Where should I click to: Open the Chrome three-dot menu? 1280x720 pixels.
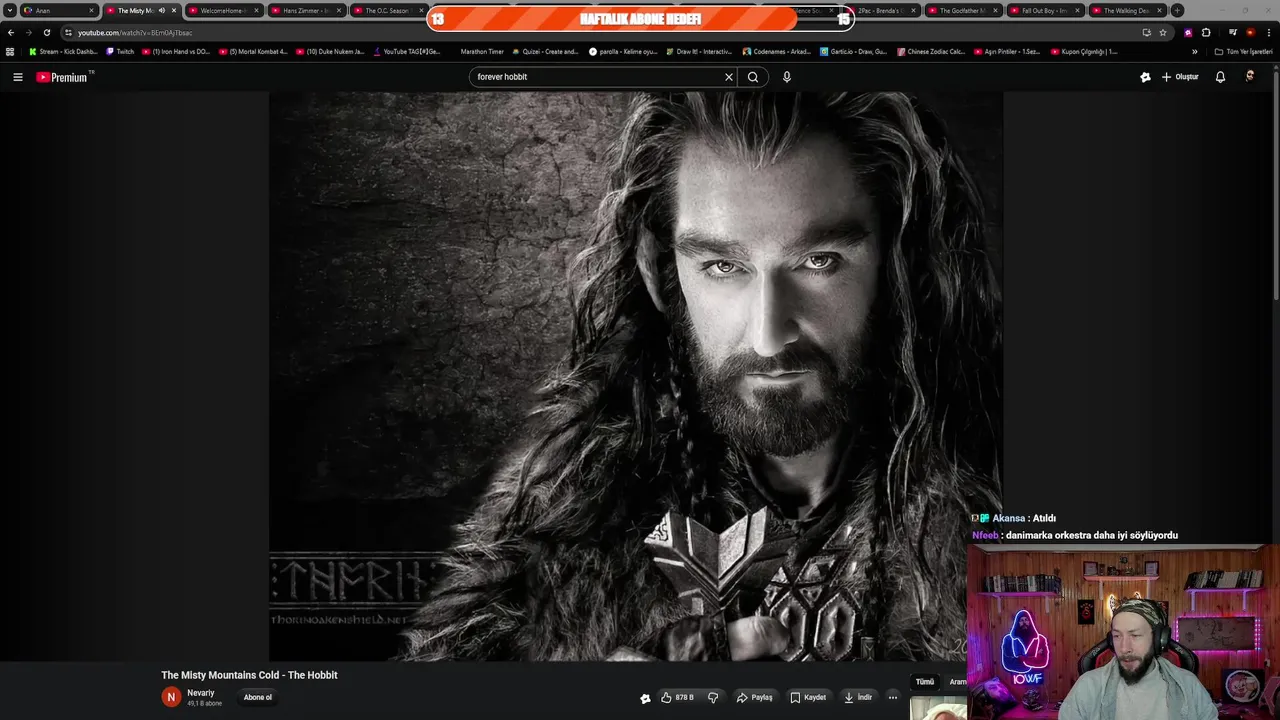[x=1269, y=32]
